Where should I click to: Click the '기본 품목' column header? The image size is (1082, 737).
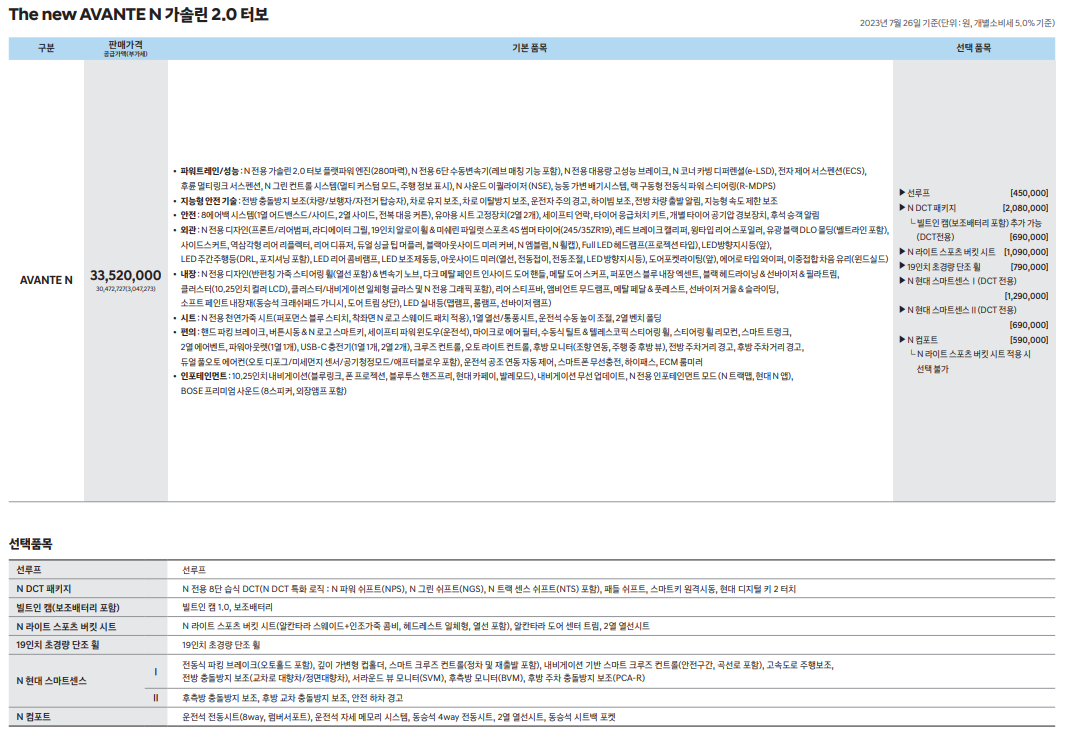pyautogui.click(x=530, y=48)
